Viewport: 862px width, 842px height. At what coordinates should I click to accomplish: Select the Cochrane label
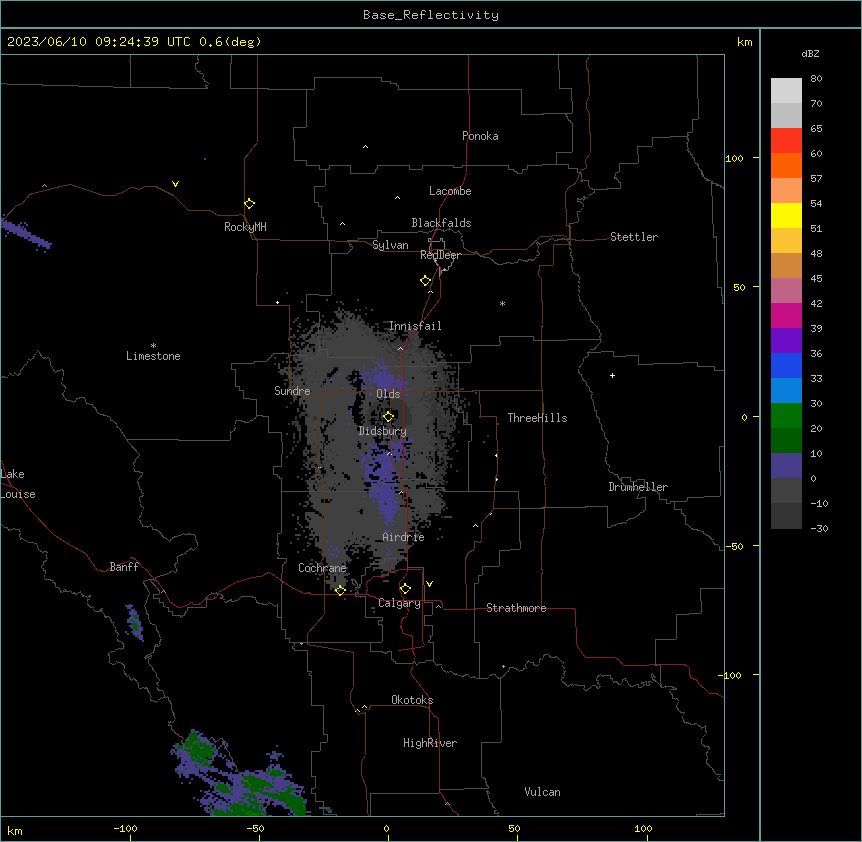322,568
